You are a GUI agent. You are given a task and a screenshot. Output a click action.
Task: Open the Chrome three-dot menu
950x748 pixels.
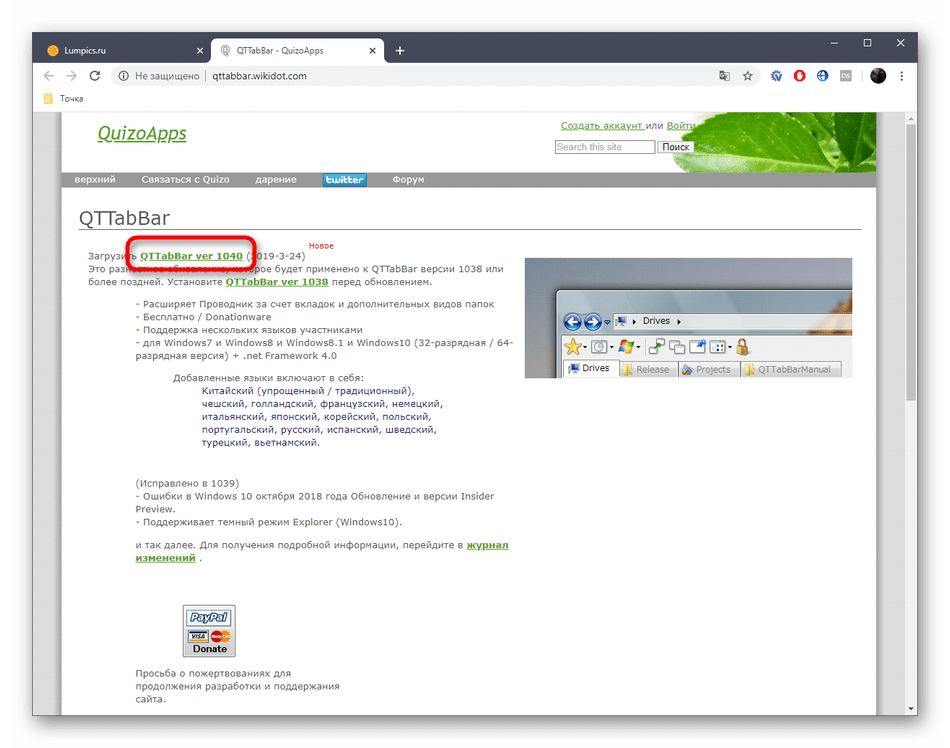coord(904,76)
